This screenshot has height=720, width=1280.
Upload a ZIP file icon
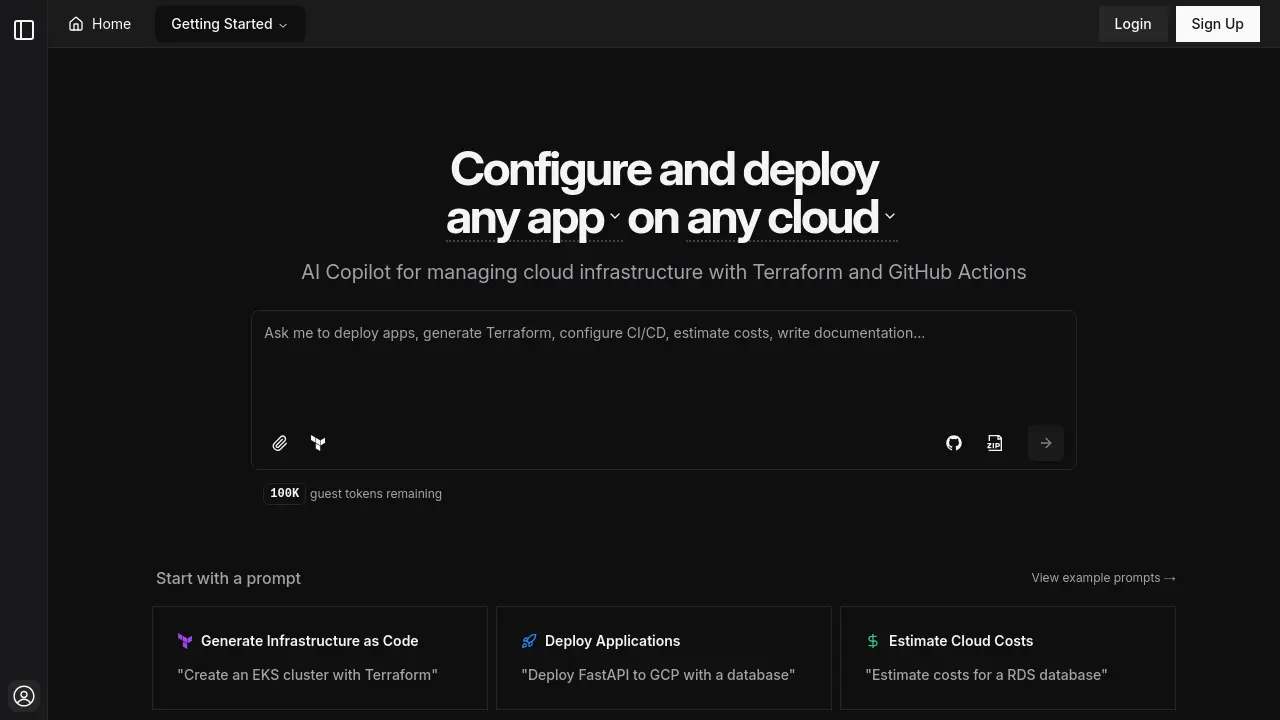995,443
